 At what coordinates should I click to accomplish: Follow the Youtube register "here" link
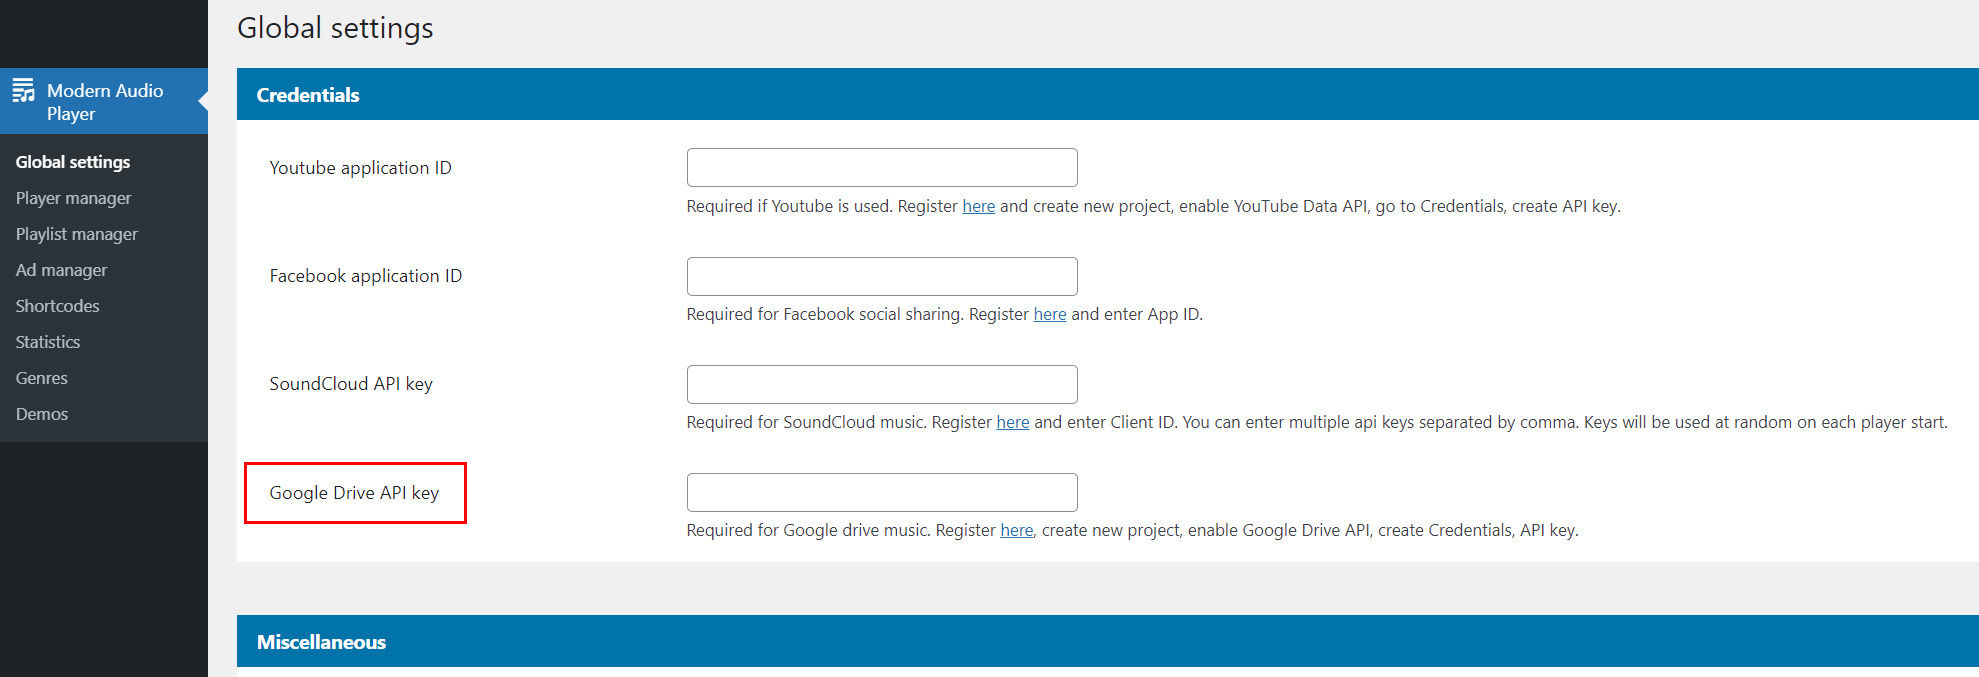(978, 206)
